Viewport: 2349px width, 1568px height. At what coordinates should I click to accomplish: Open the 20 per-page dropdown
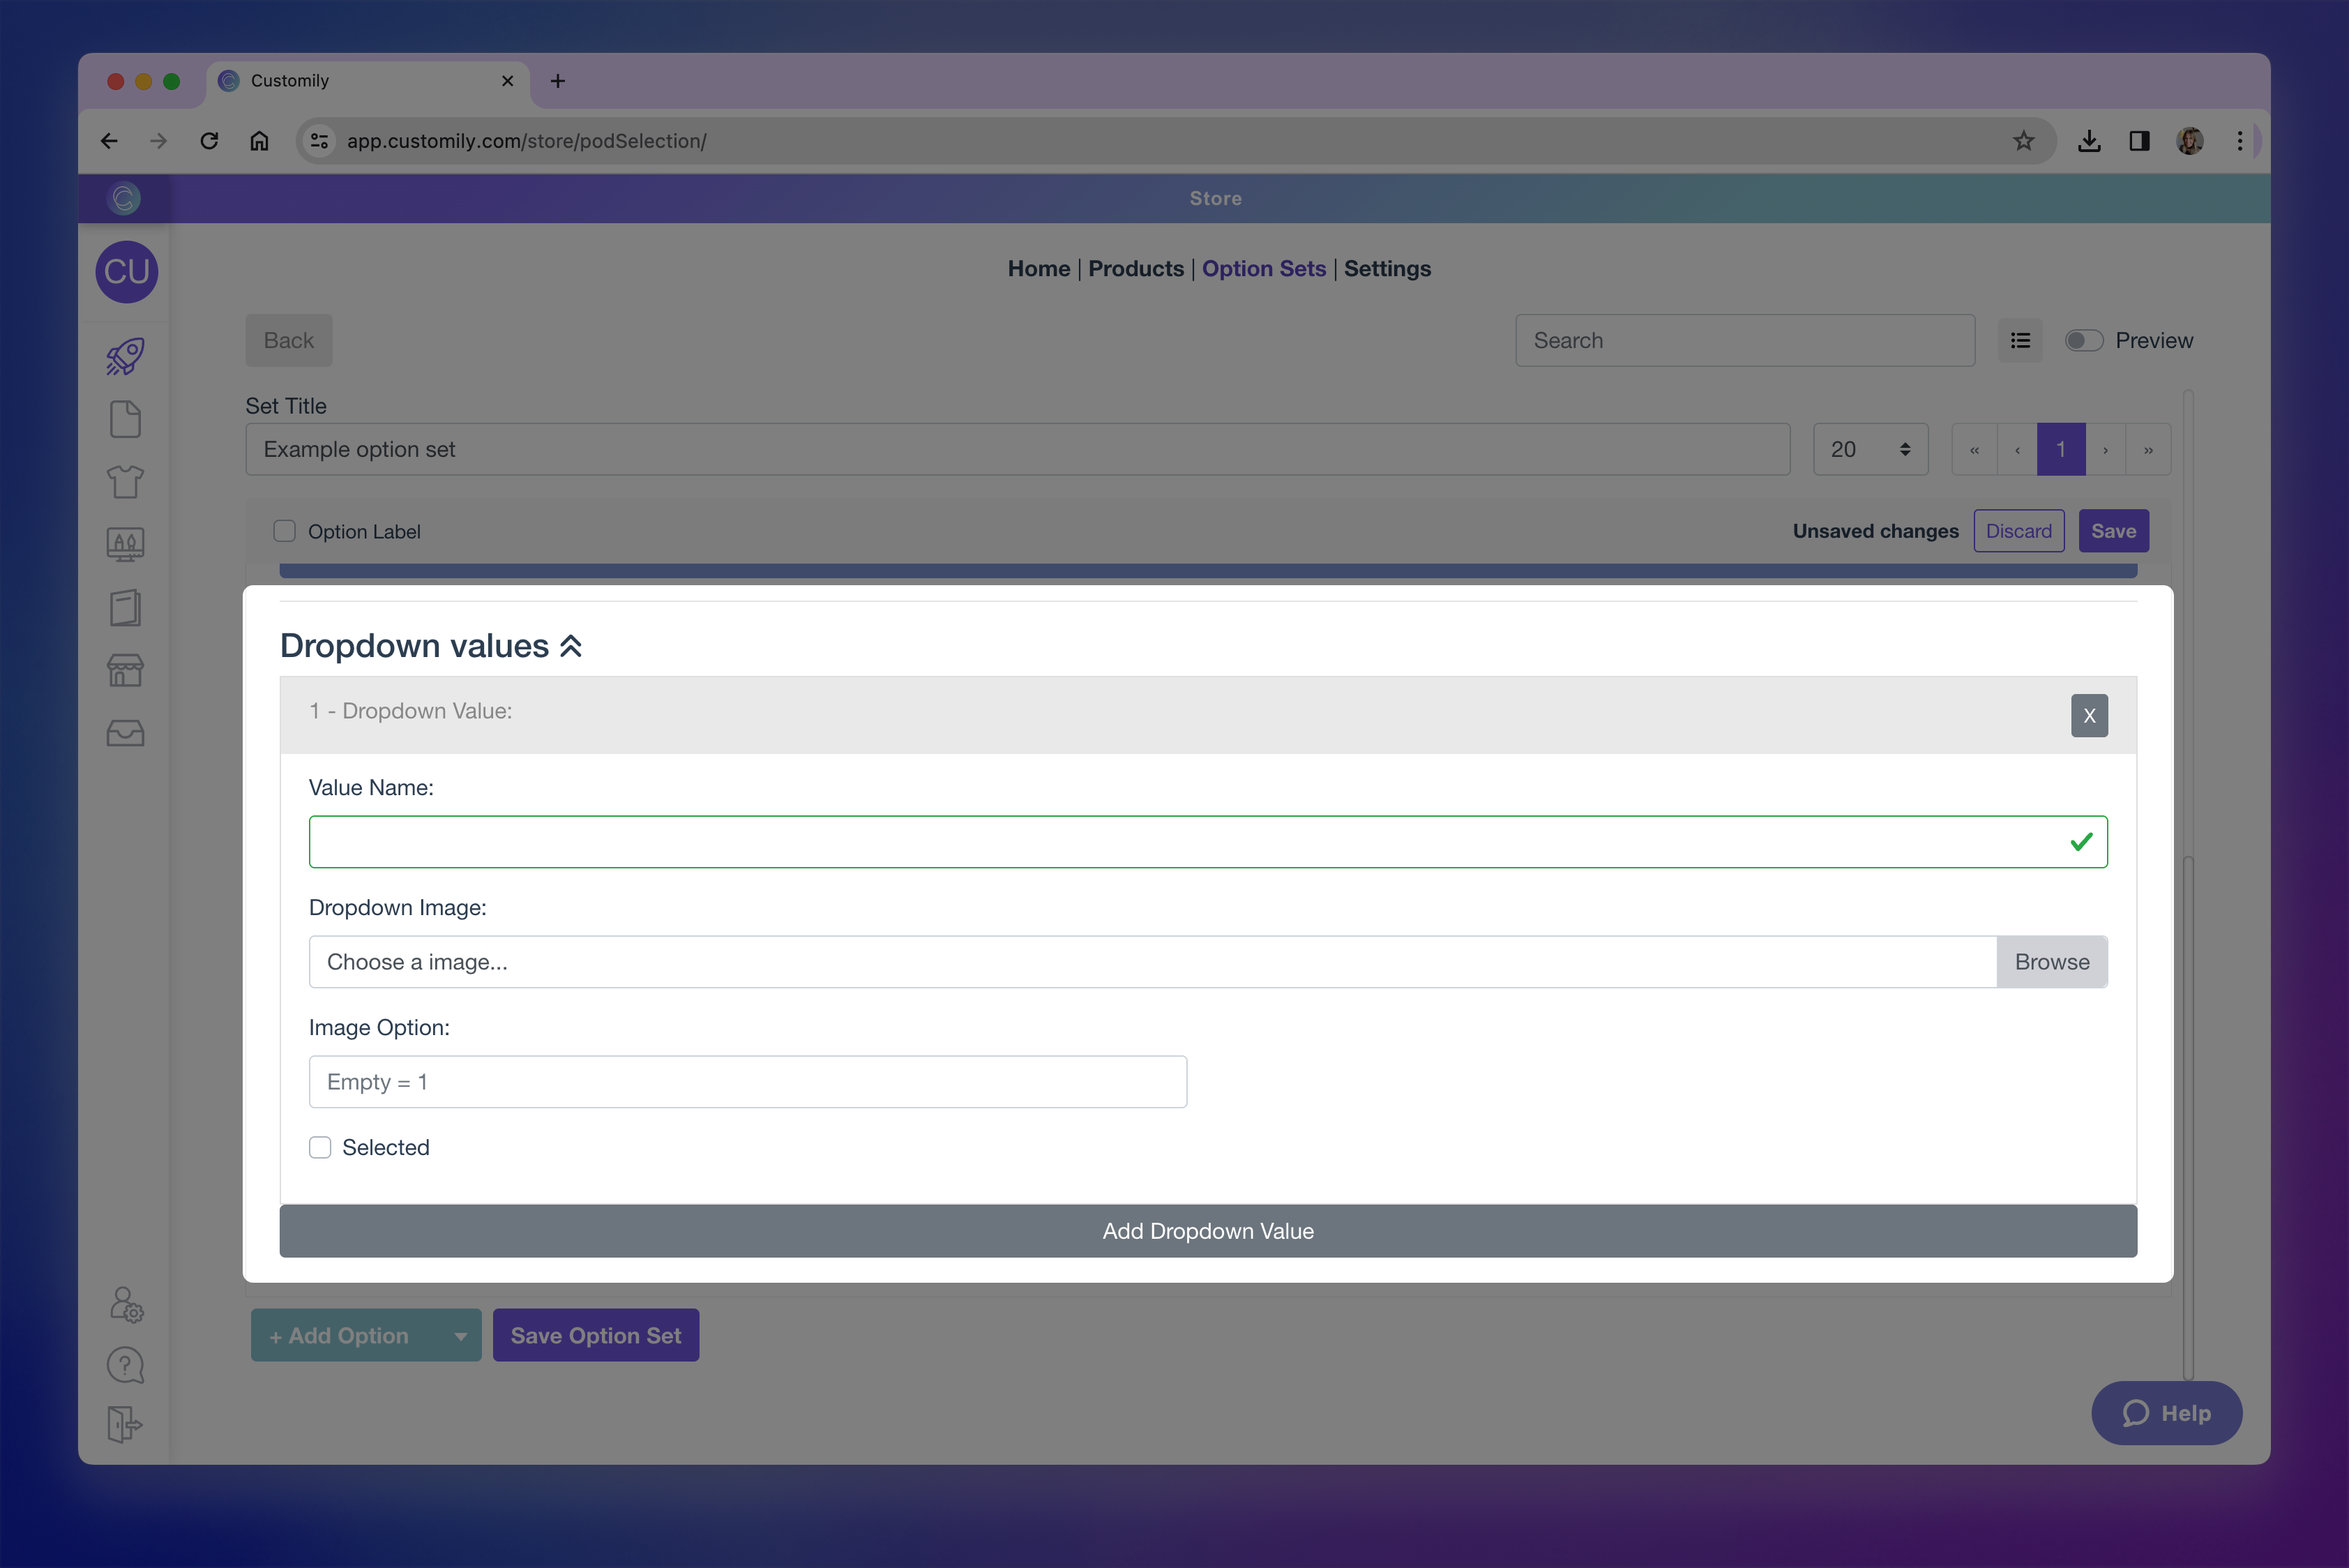[x=1870, y=450]
